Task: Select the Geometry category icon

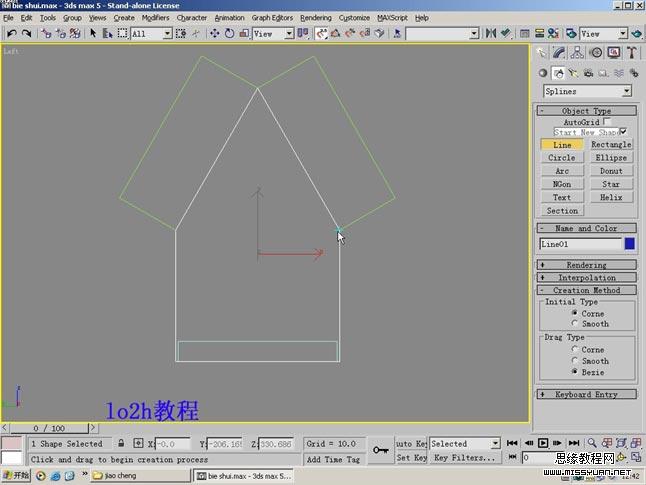Action: point(543,73)
